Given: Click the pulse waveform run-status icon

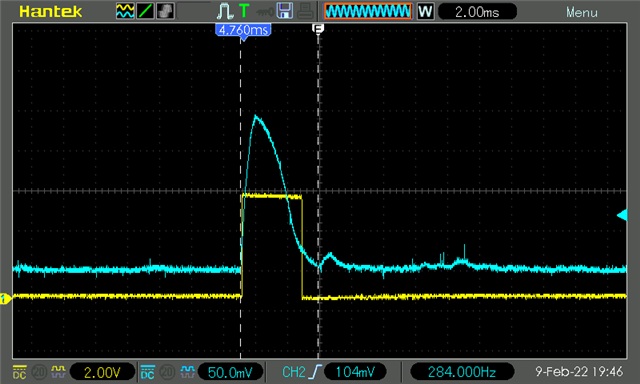Looking at the screenshot, I should click(224, 11).
